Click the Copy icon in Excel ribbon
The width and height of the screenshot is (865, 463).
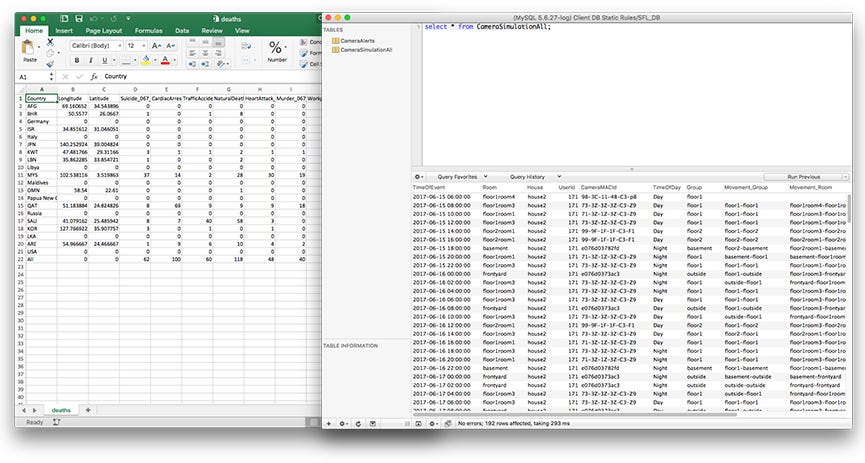coord(50,53)
